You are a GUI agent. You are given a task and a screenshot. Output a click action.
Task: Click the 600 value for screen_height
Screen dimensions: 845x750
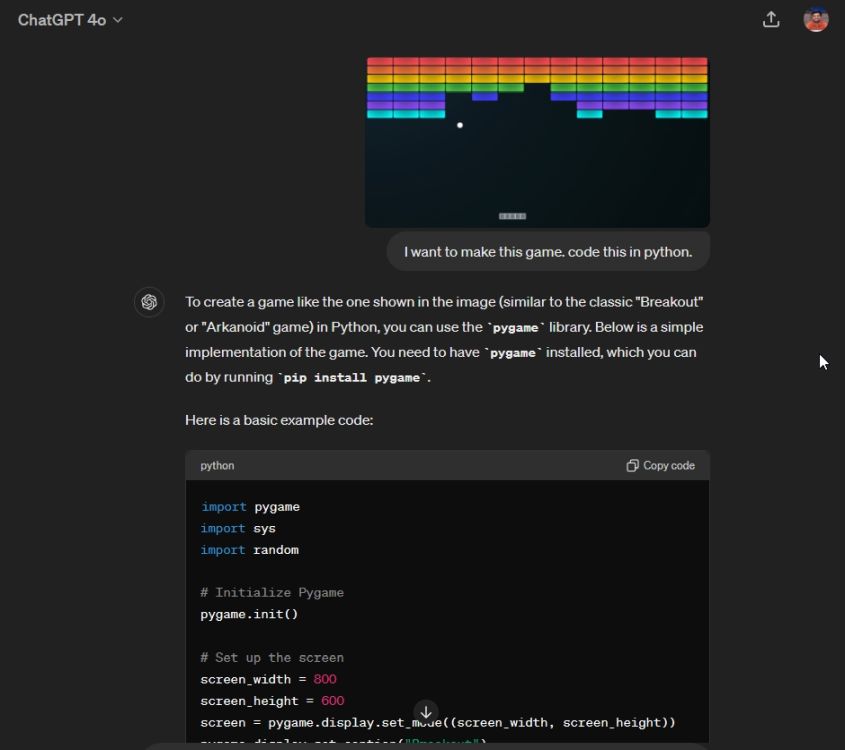(x=332, y=701)
